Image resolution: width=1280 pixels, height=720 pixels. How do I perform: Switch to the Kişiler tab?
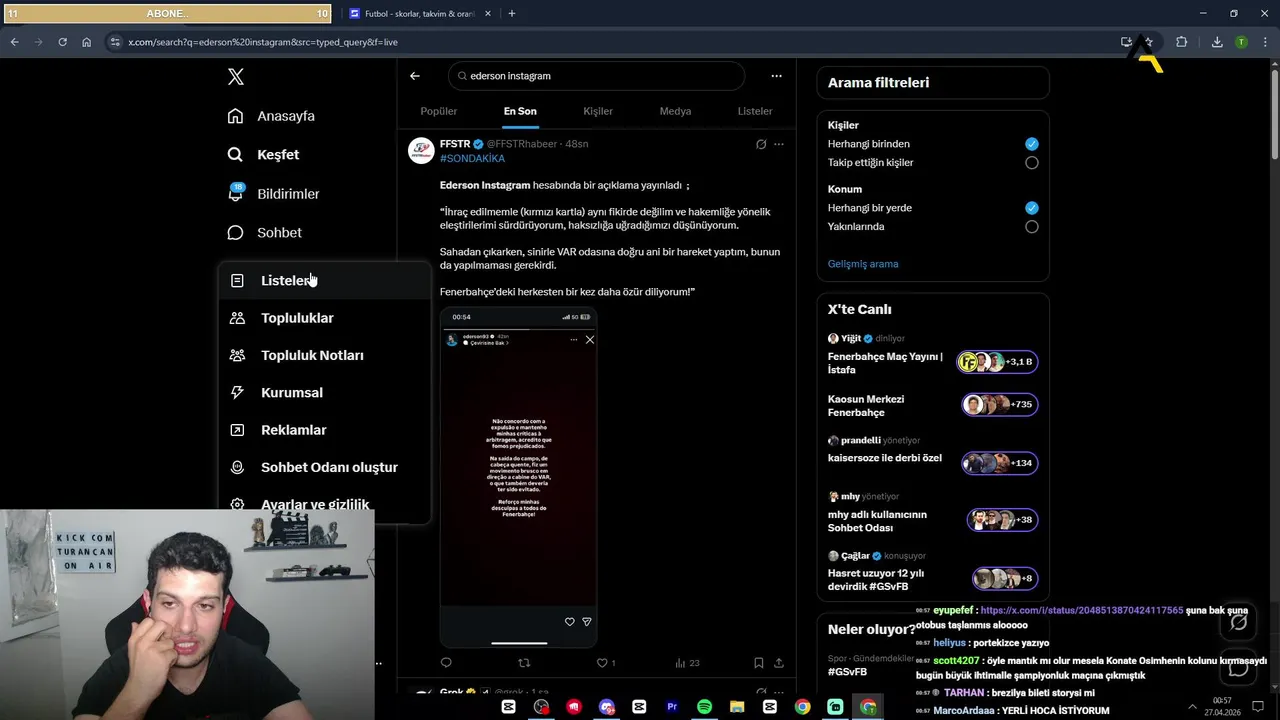tap(598, 111)
